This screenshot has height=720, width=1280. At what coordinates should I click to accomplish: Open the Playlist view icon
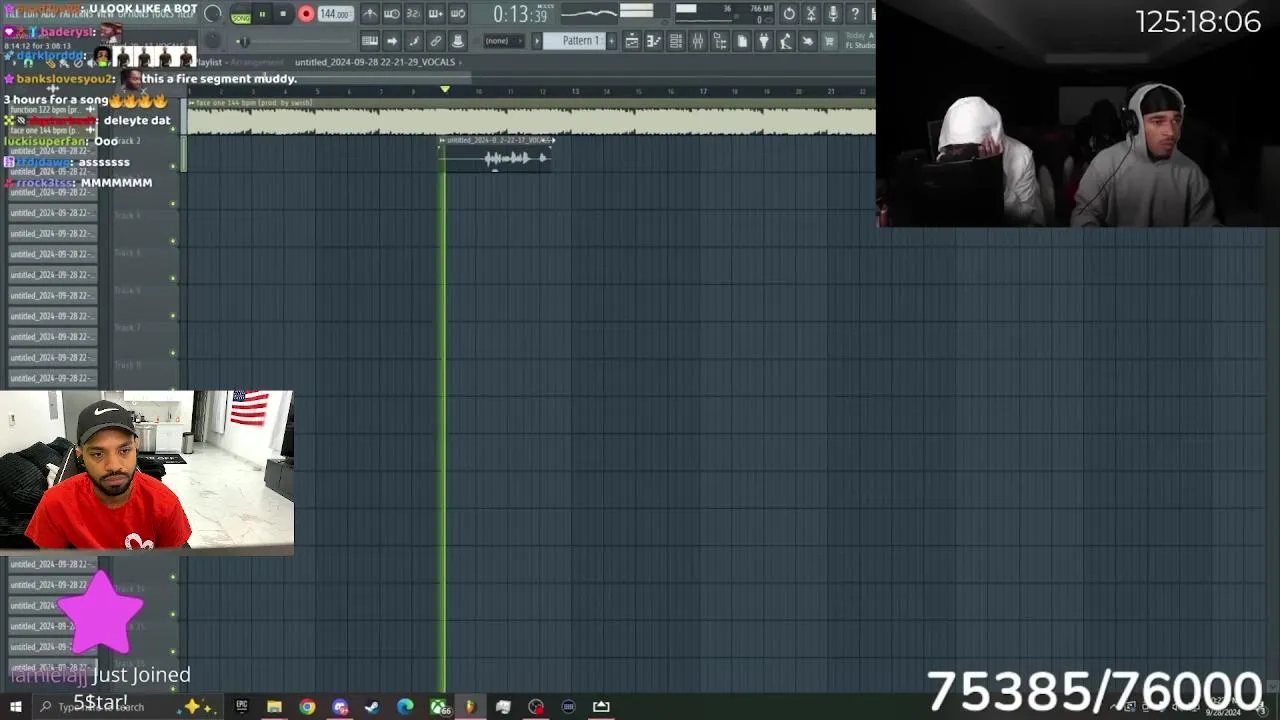point(632,41)
